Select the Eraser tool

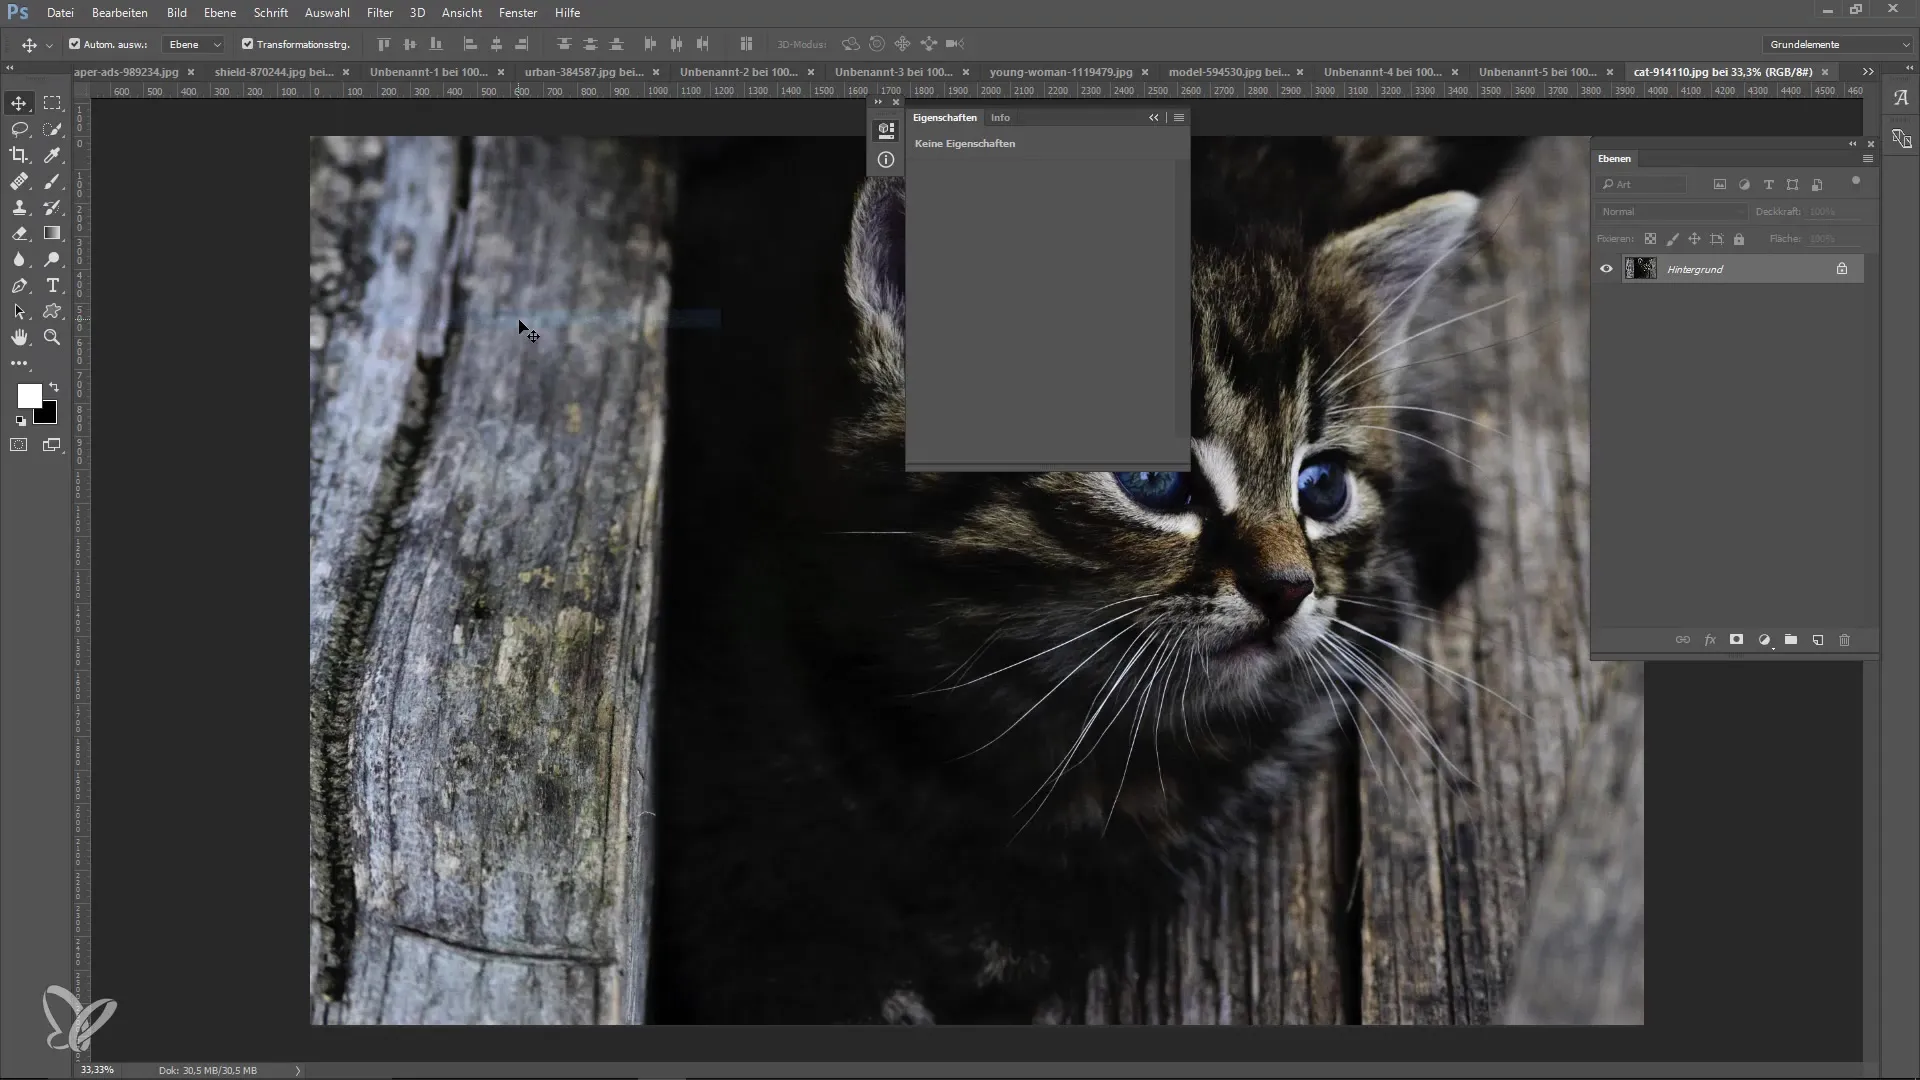click(19, 233)
